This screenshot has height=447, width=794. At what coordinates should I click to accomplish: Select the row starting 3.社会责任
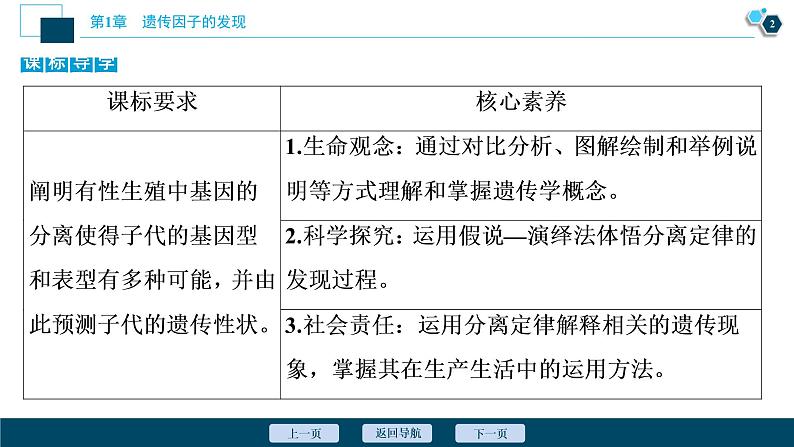tap(521, 354)
